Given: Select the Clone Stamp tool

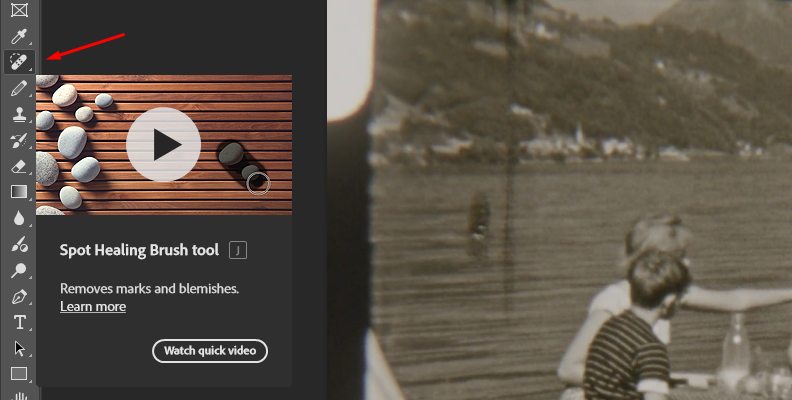Looking at the screenshot, I should point(19,115).
